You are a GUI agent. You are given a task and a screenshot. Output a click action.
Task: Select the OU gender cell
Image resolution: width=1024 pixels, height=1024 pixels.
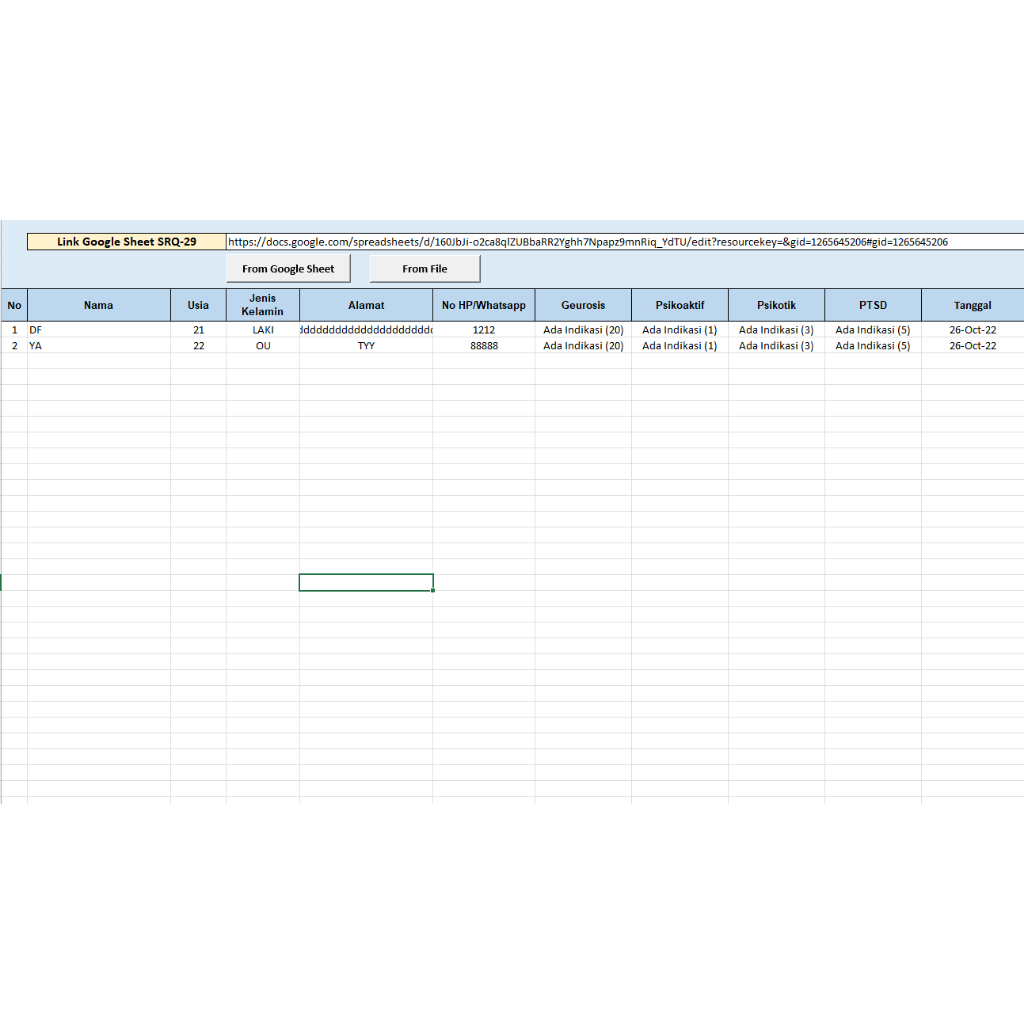tap(263, 345)
